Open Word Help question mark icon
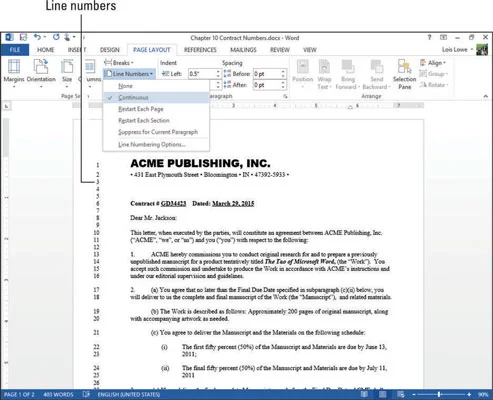The width and height of the screenshot is (493, 400). [429, 37]
